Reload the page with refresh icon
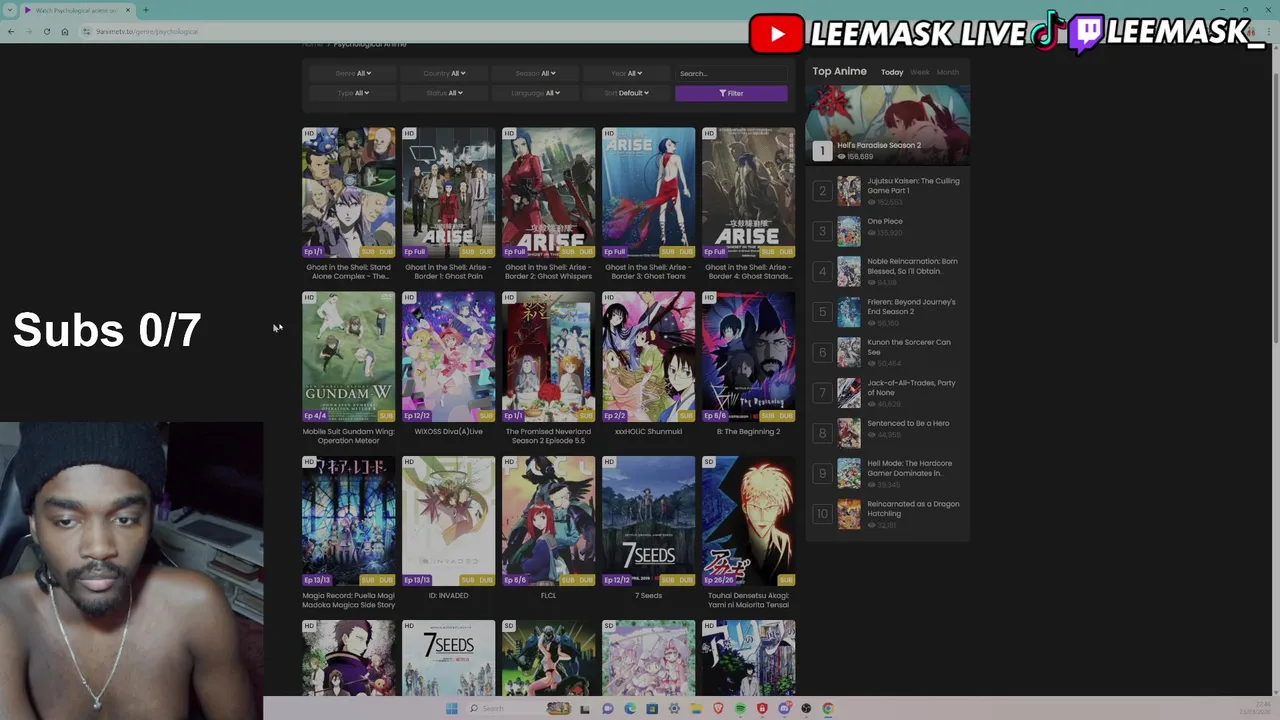This screenshot has width=1280, height=720. click(x=47, y=31)
